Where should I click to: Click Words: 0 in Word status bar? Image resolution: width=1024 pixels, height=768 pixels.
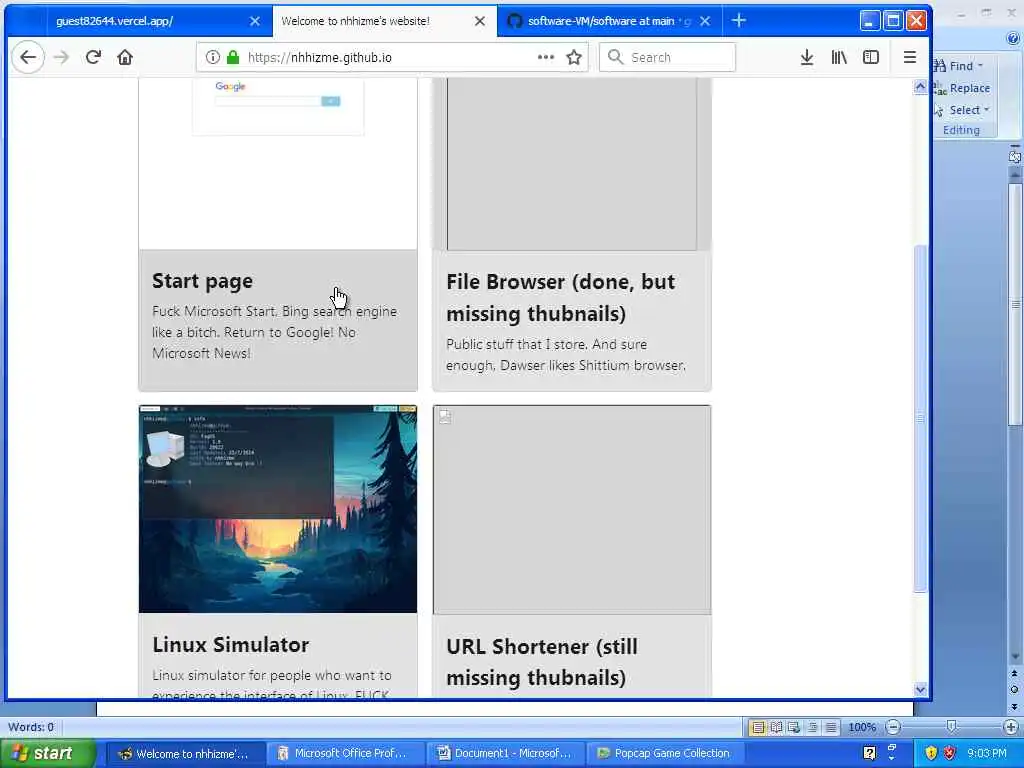(x=31, y=727)
